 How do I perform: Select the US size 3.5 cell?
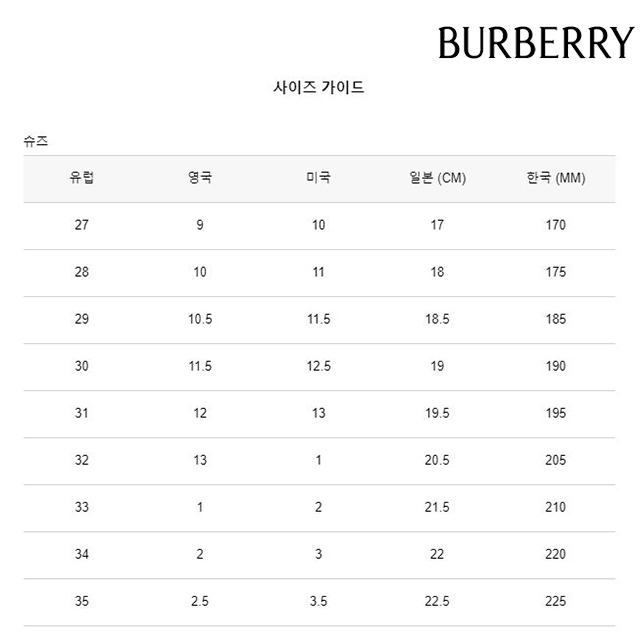(x=318, y=601)
